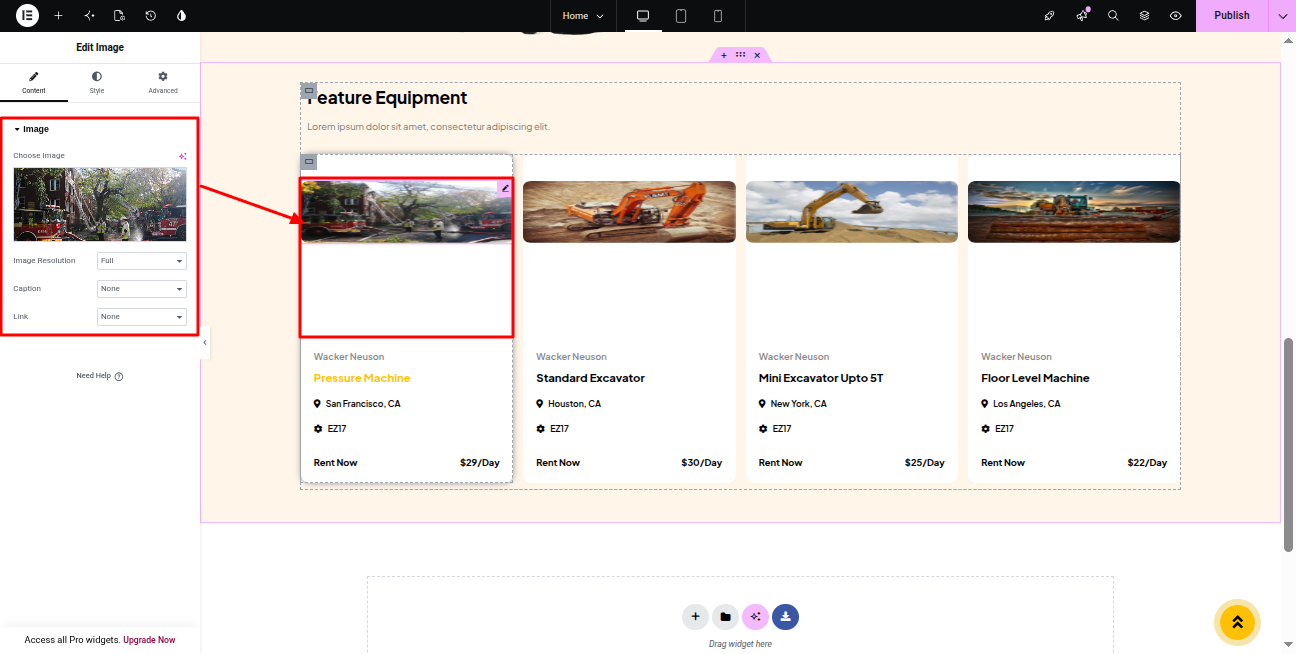The height and width of the screenshot is (654, 1296).
Task: Click the blue download template button
Action: coord(786,617)
